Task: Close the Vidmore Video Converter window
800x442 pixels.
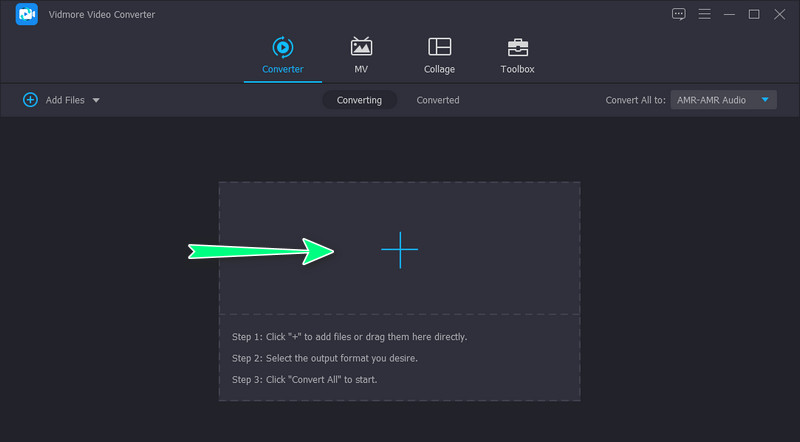Action: [x=779, y=14]
